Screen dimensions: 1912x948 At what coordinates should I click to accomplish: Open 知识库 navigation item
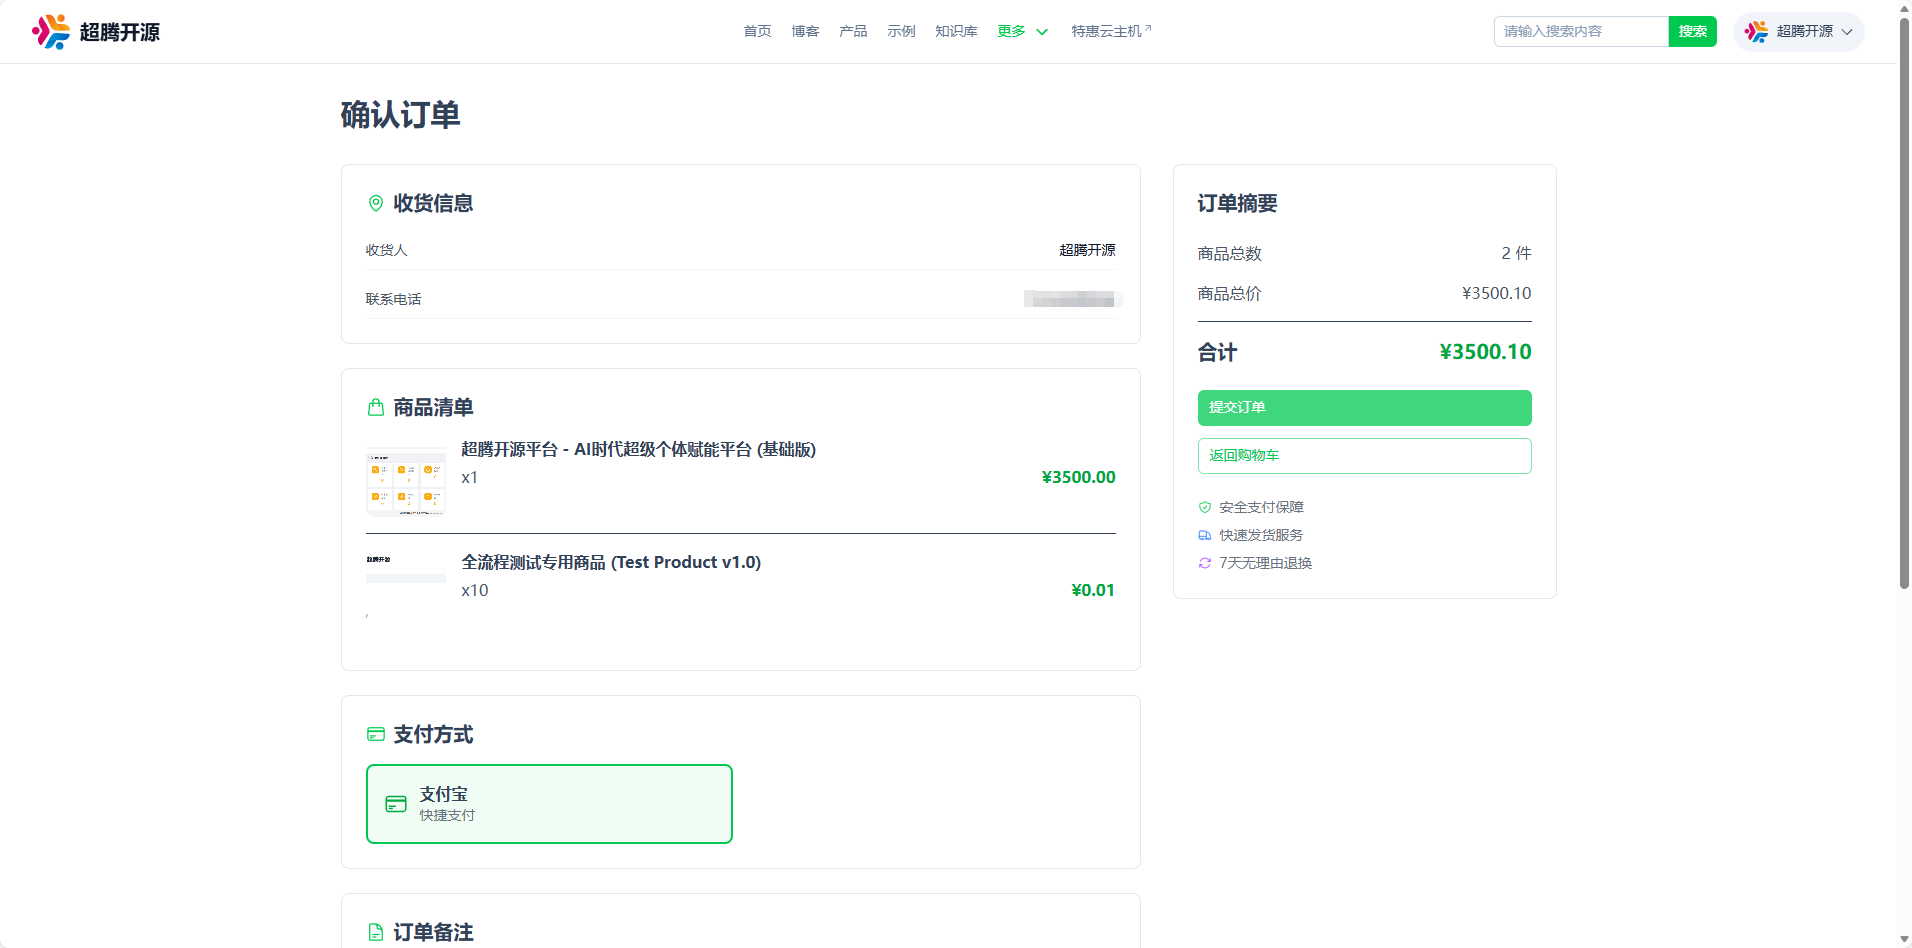point(956,32)
